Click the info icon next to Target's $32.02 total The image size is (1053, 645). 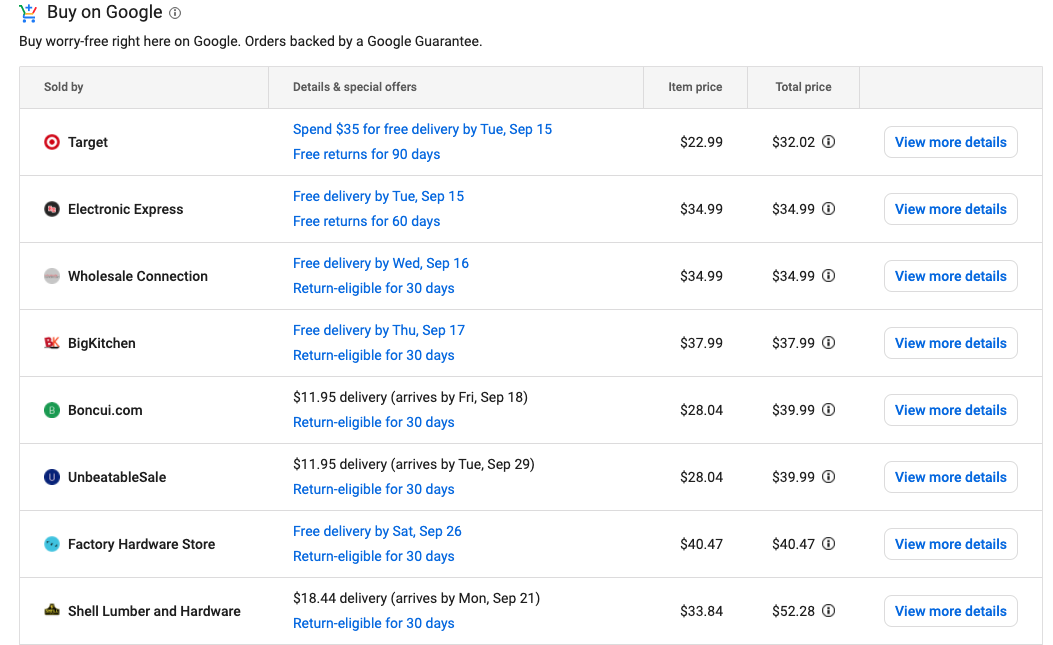point(828,142)
